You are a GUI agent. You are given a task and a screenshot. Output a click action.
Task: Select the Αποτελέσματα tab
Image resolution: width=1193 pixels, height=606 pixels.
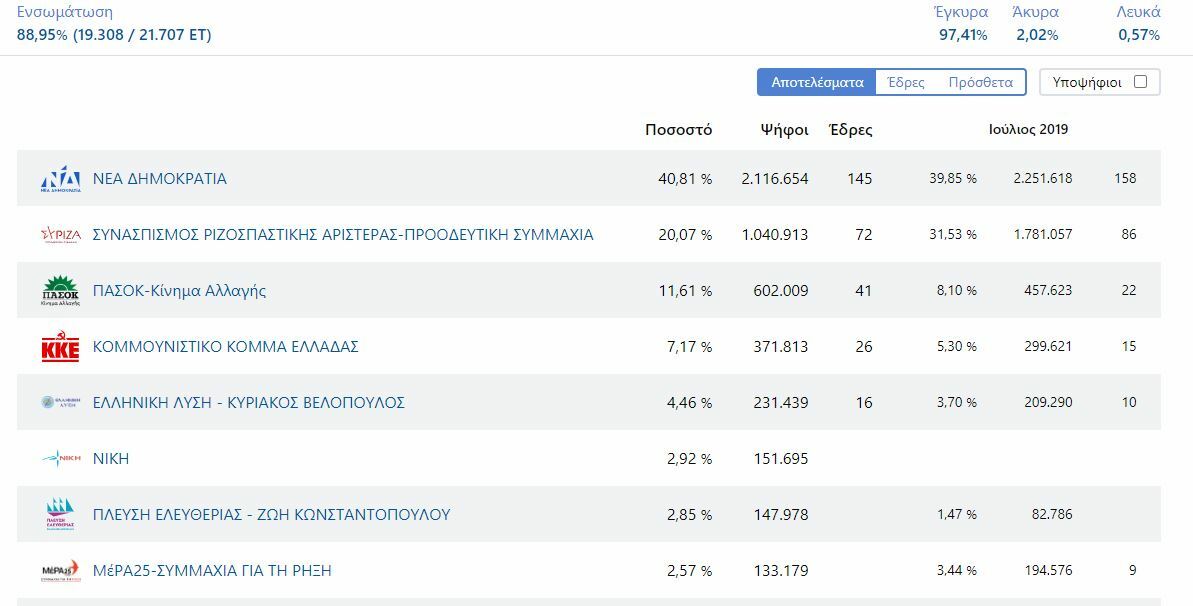pos(817,82)
